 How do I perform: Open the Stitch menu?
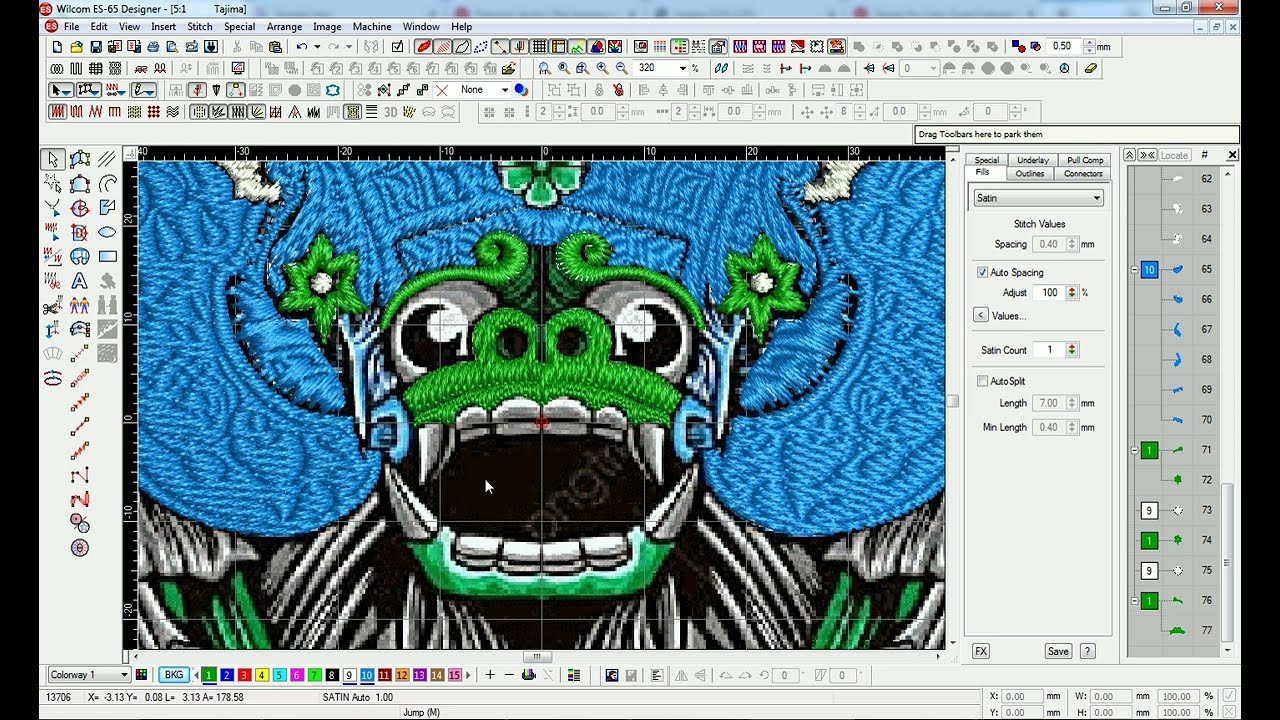pos(200,27)
